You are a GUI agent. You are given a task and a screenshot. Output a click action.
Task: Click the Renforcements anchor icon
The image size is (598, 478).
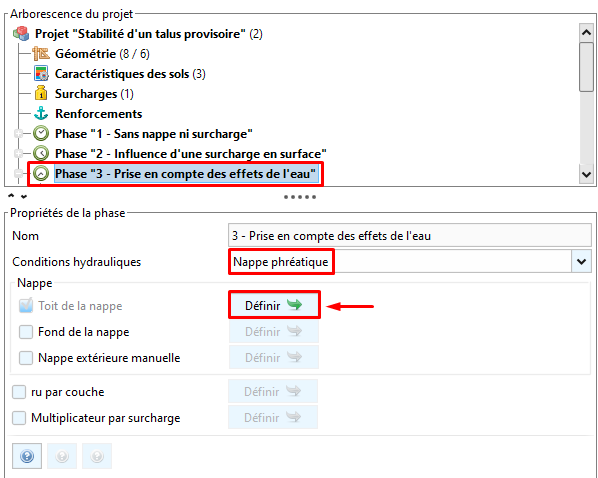(x=41, y=113)
